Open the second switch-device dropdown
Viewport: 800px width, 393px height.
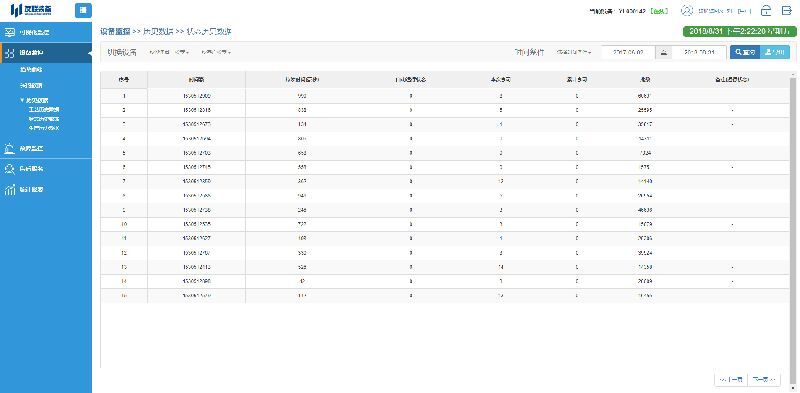tap(216, 53)
